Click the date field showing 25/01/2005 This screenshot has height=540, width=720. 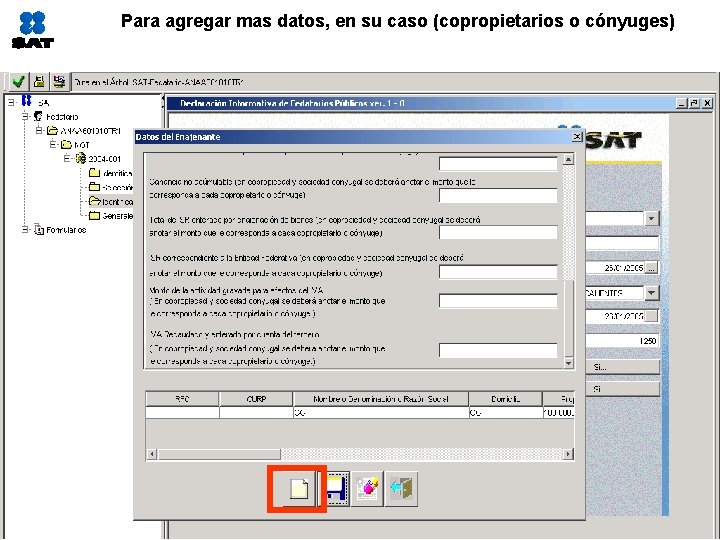point(615,268)
